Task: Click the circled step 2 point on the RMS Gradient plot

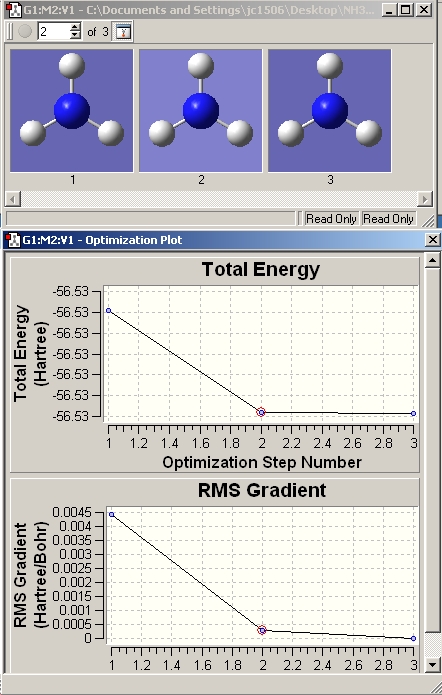Action: (x=262, y=630)
